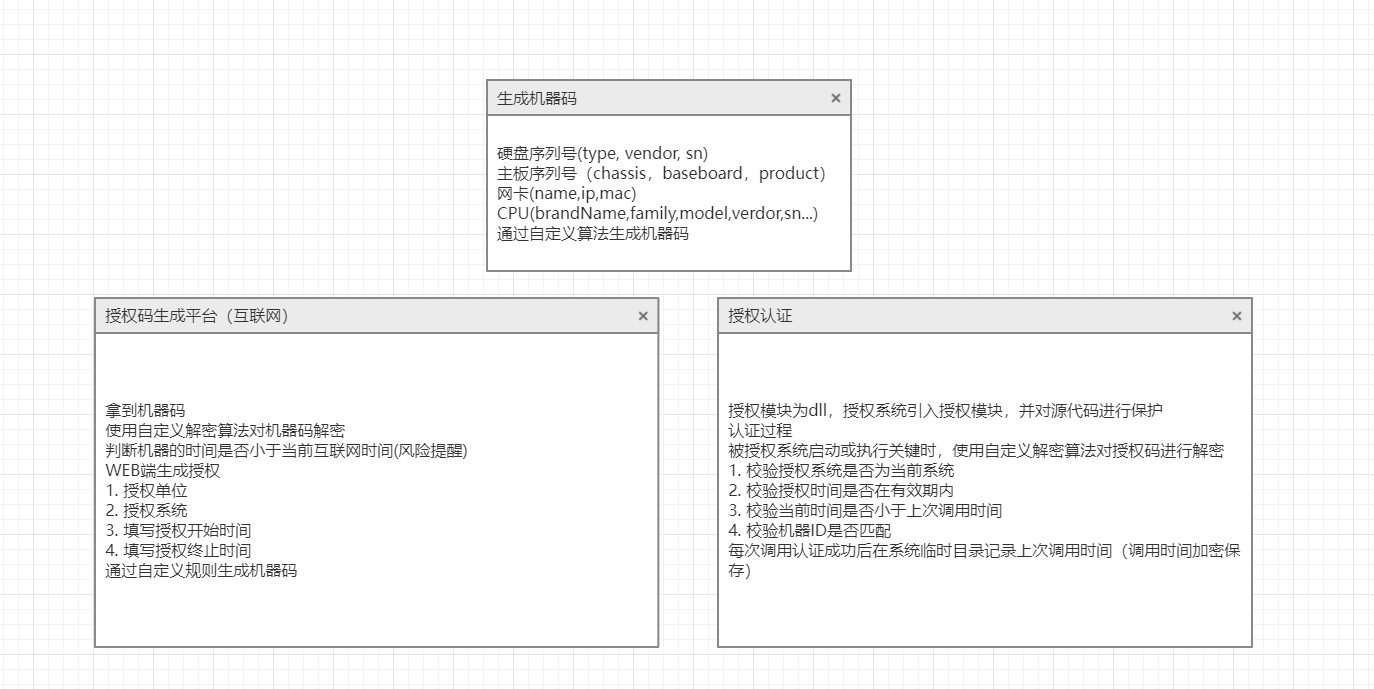The width and height of the screenshot is (1374, 689).
Task: Click the 拿到机器码 text line
Action: 145,410
